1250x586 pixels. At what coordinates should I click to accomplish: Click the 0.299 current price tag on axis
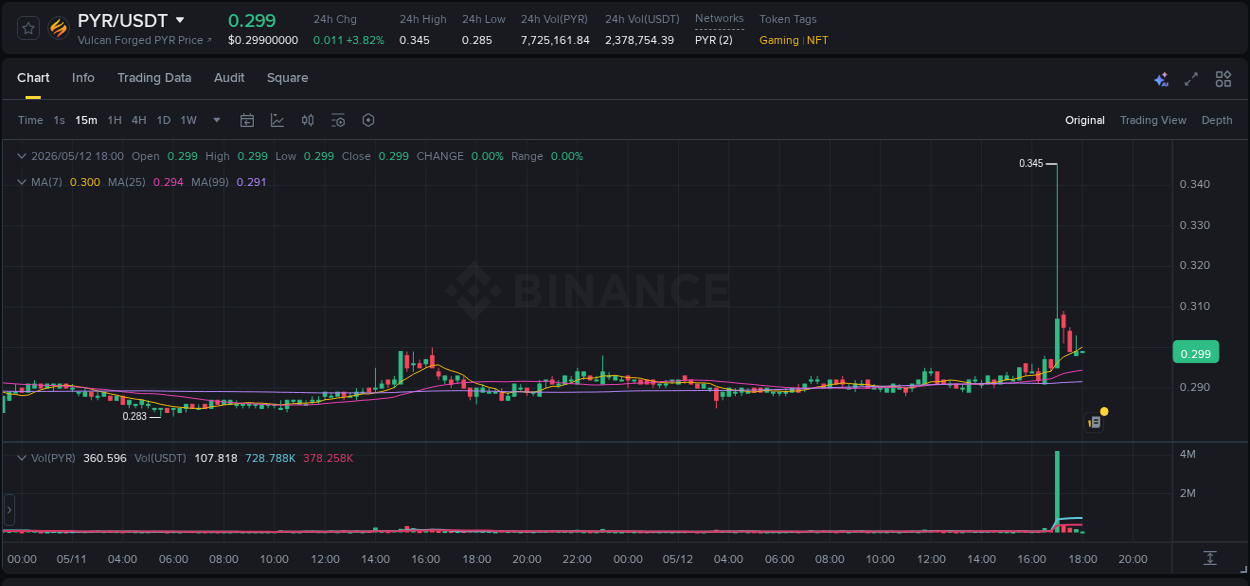(1195, 353)
